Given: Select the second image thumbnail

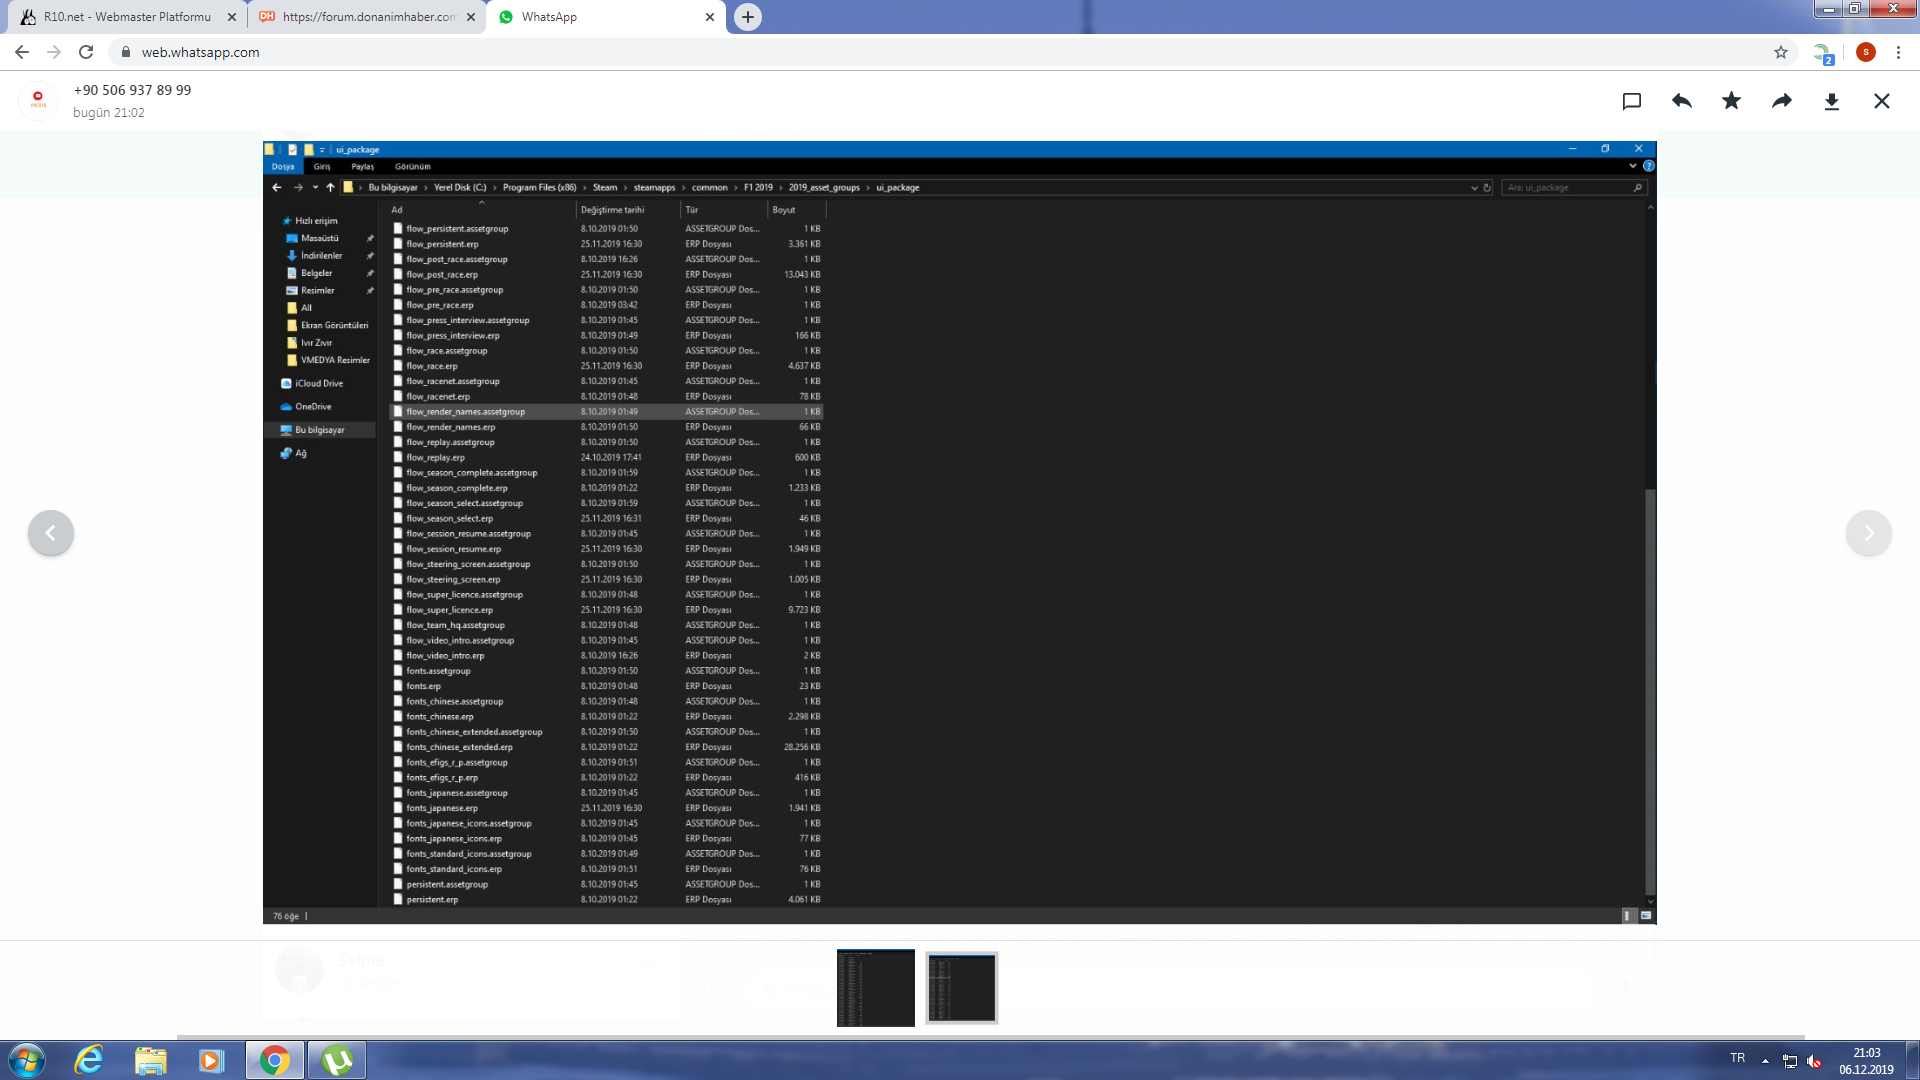Looking at the screenshot, I should pos(961,988).
